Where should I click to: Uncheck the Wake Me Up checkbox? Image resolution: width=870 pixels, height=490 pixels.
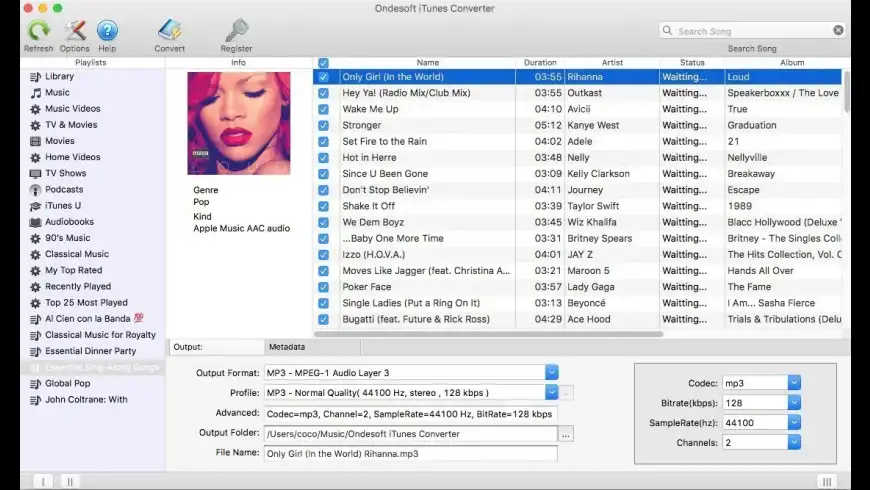tap(323, 109)
